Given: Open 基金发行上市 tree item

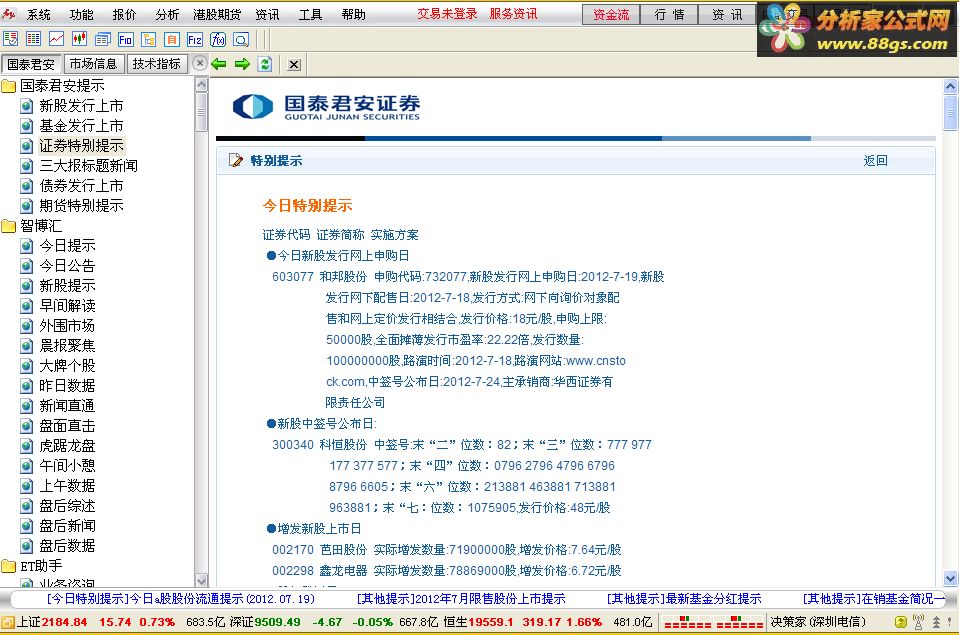Looking at the screenshot, I should tap(81, 126).
